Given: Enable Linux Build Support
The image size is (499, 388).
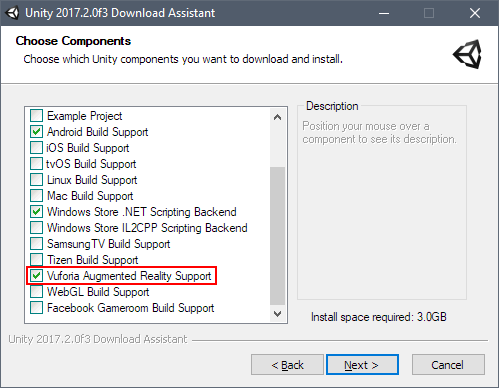Looking at the screenshot, I should [x=36, y=180].
